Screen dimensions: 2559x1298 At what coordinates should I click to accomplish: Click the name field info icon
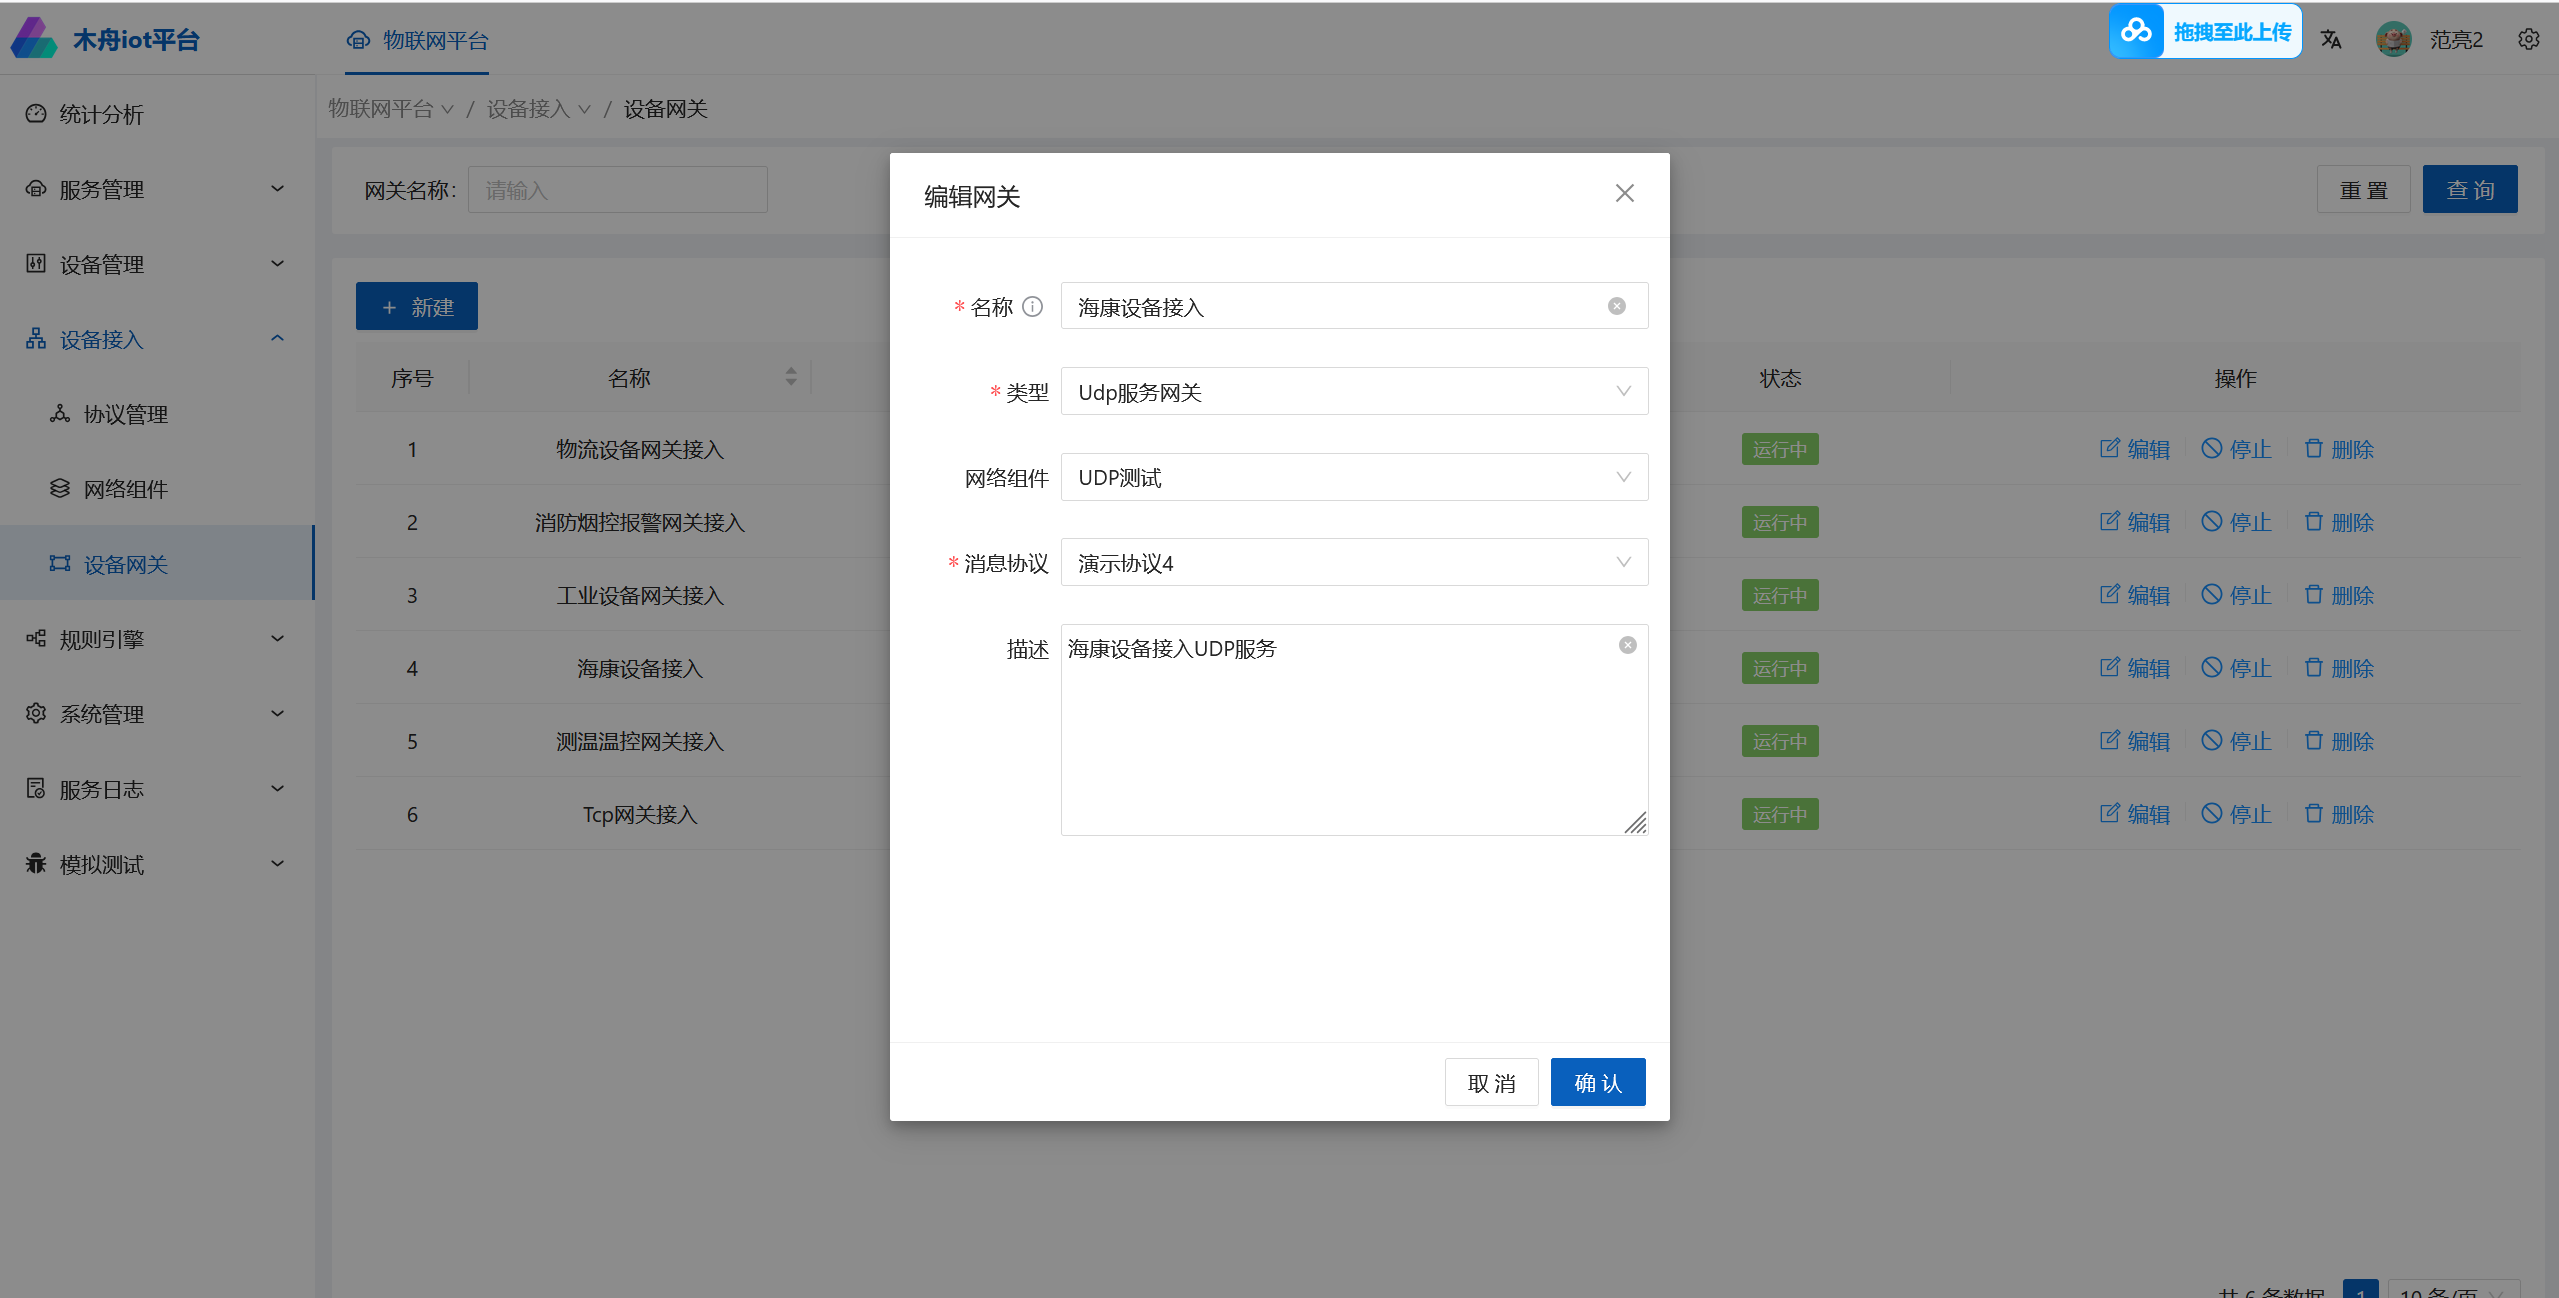tap(1033, 307)
